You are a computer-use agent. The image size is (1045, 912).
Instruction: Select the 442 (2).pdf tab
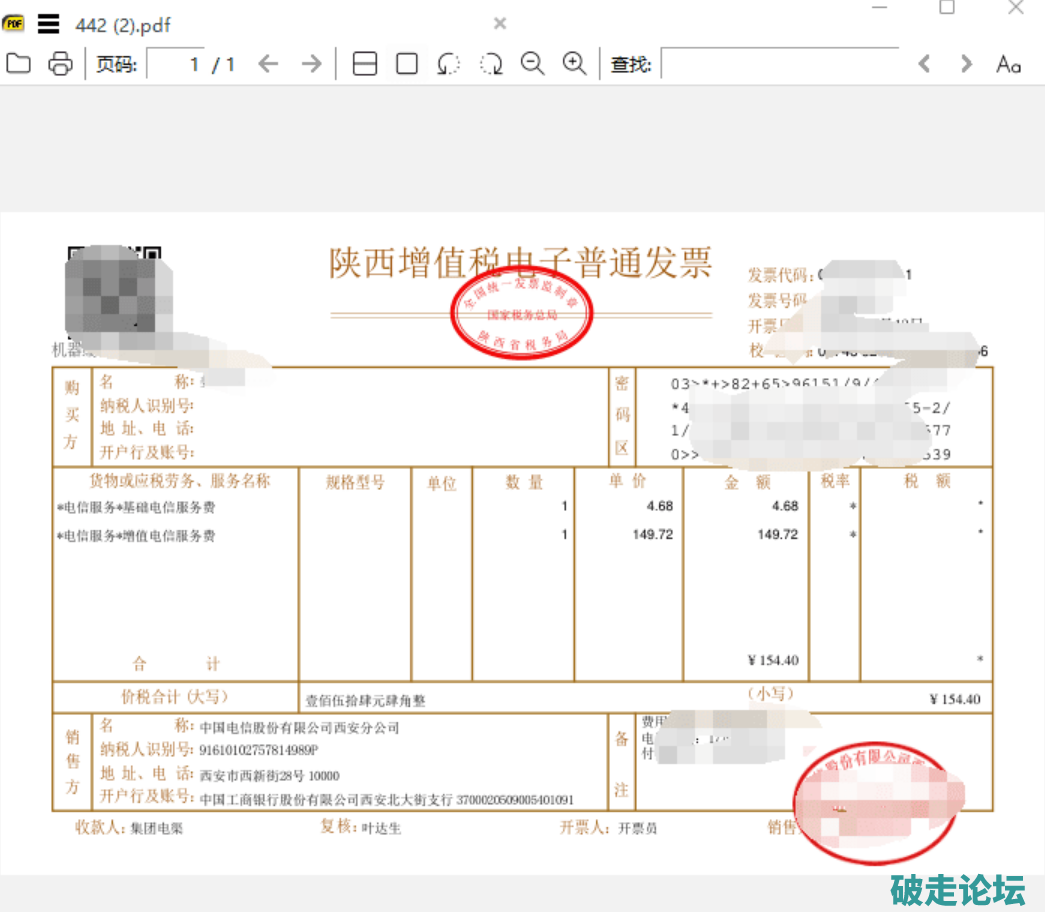click(x=122, y=25)
